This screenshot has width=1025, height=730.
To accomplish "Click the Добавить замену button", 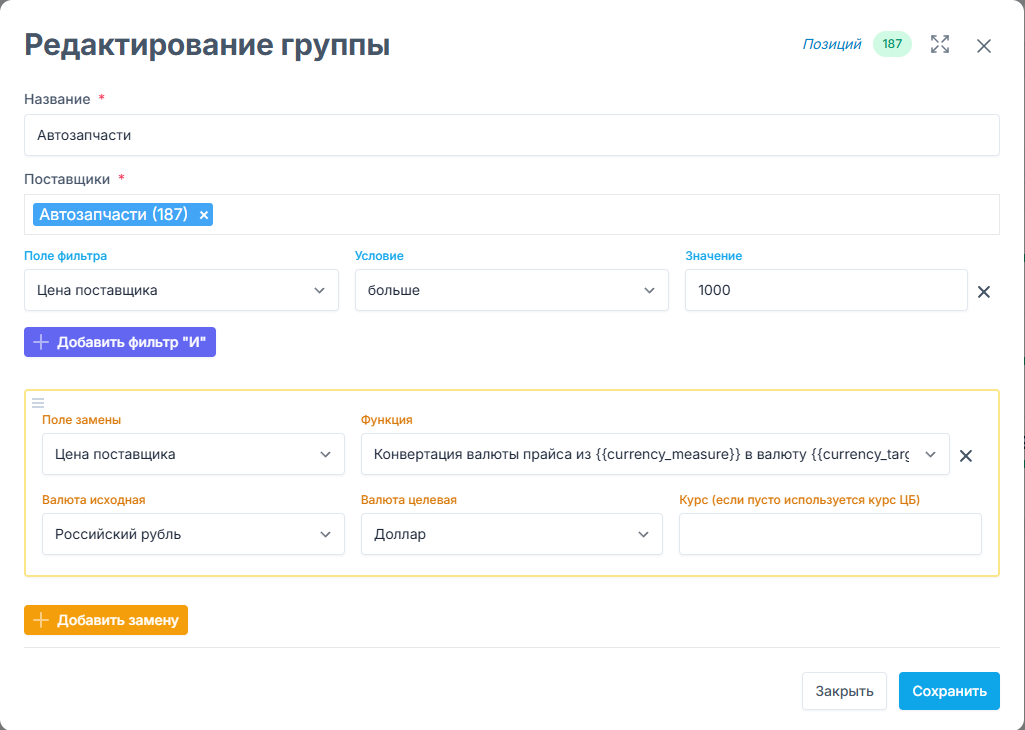I will pyautogui.click(x=106, y=620).
